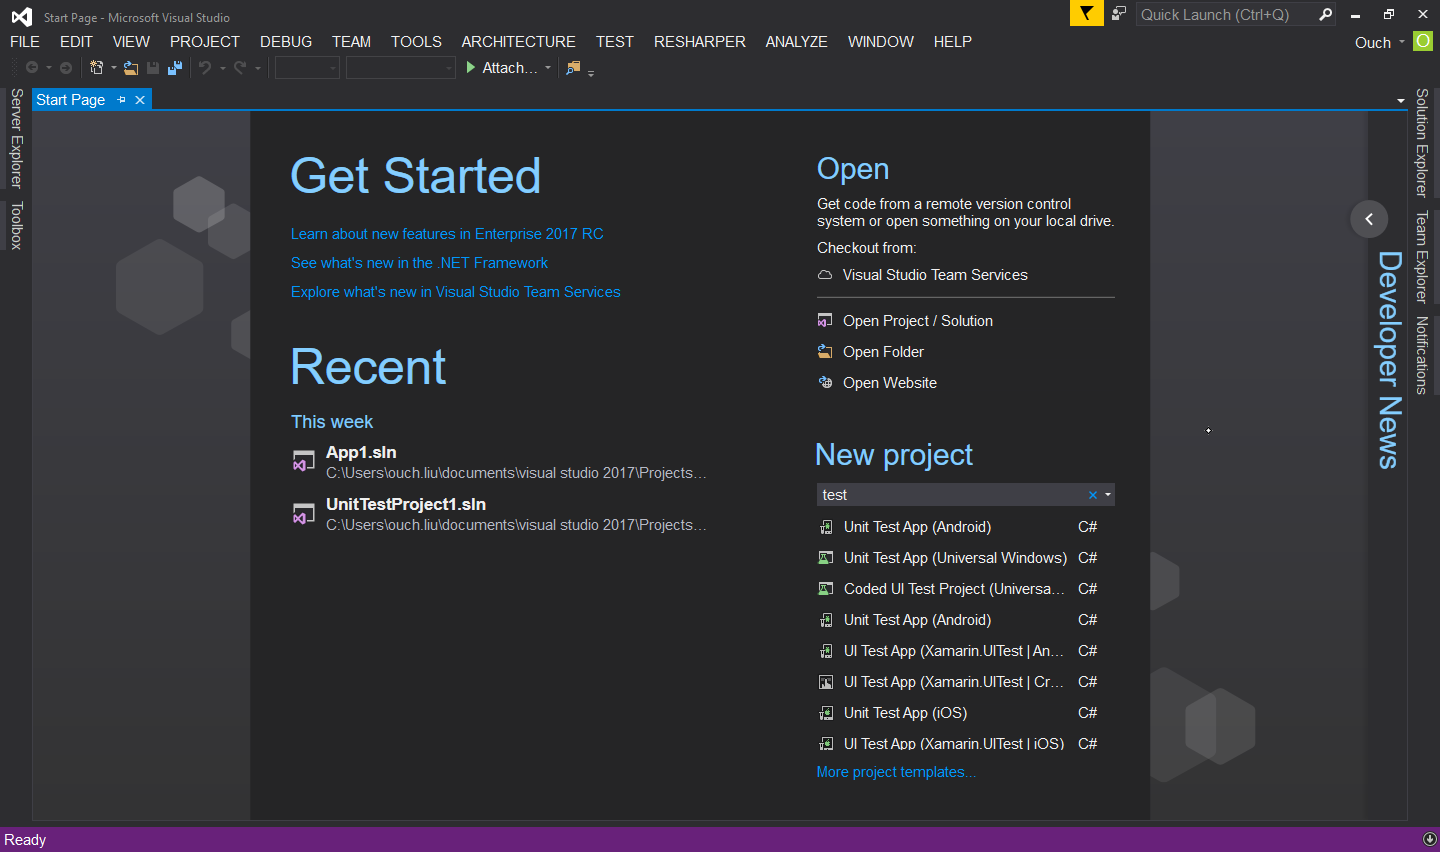Click the Quick Launch magnifier icon
The height and width of the screenshot is (852, 1440).
(1325, 14)
